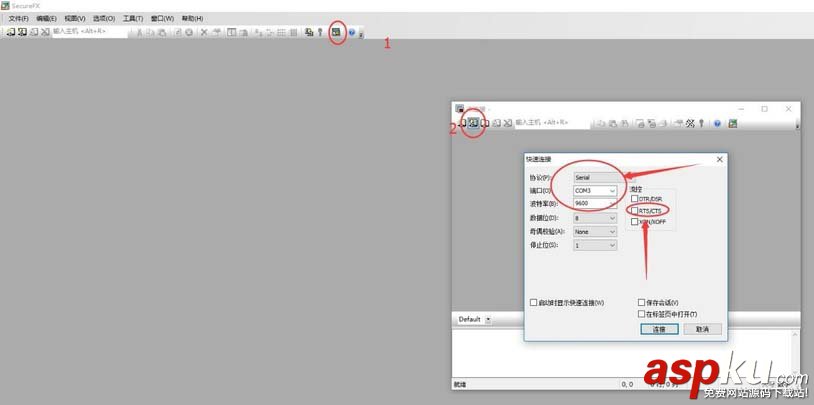Expand the stop bits dropdown showing 1
The width and height of the screenshot is (814, 405).
612,245
